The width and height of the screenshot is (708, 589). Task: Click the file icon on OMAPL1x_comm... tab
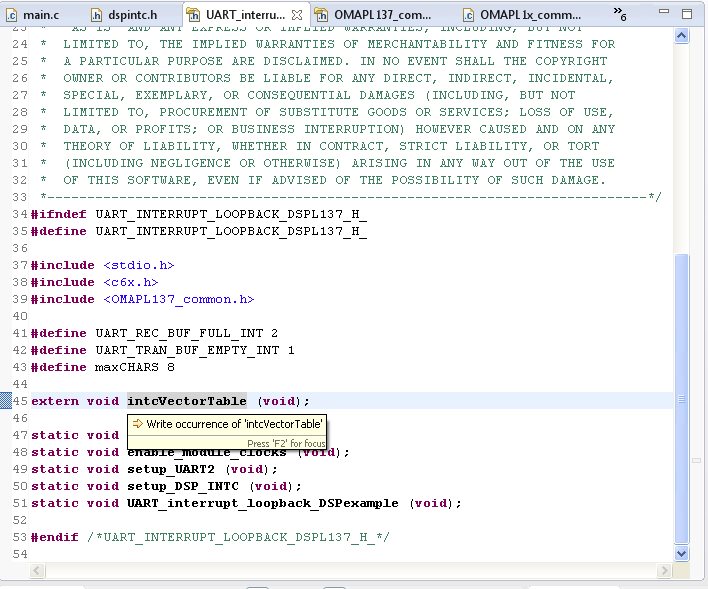coord(469,15)
